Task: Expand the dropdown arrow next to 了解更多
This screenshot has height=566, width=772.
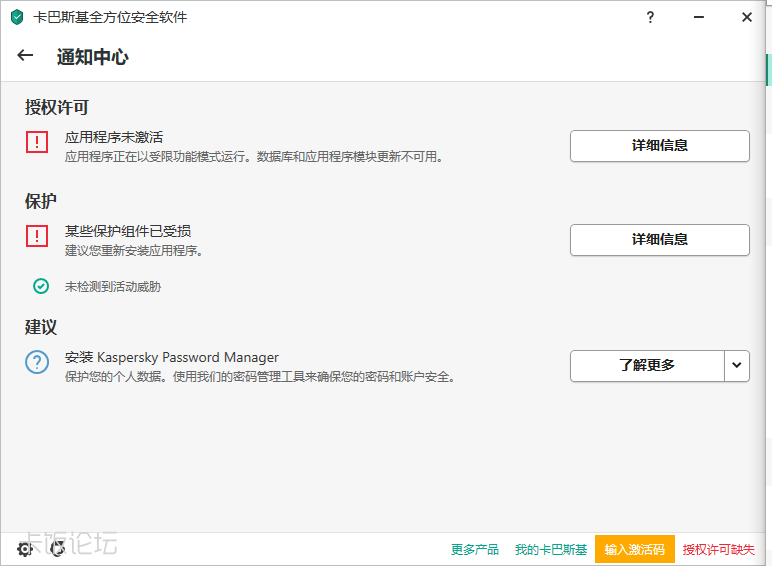Action: pyautogui.click(x=737, y=366)
